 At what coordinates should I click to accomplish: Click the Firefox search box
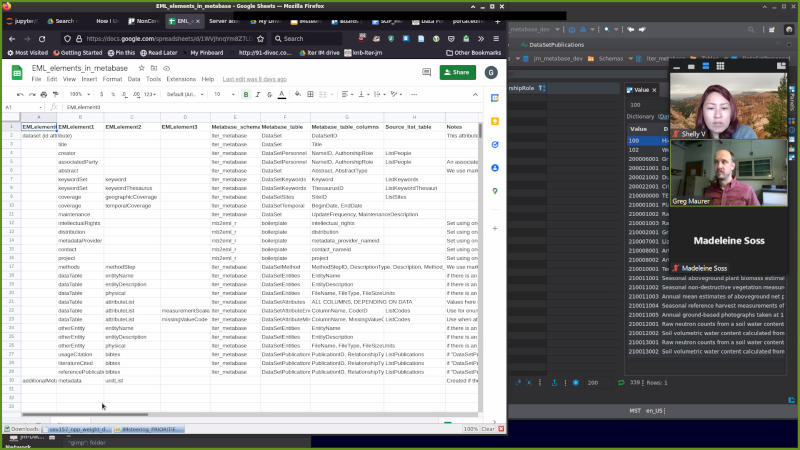pos(306,38)
